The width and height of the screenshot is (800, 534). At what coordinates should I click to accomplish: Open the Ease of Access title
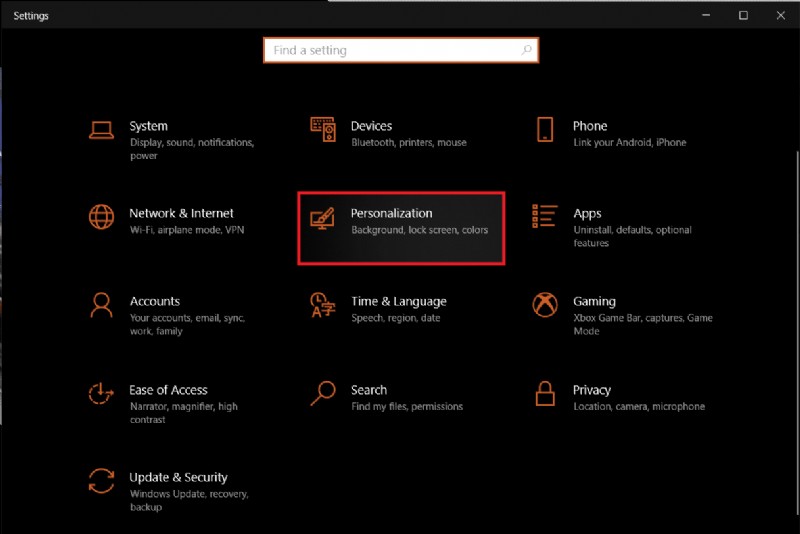click(x=168, y=390)
